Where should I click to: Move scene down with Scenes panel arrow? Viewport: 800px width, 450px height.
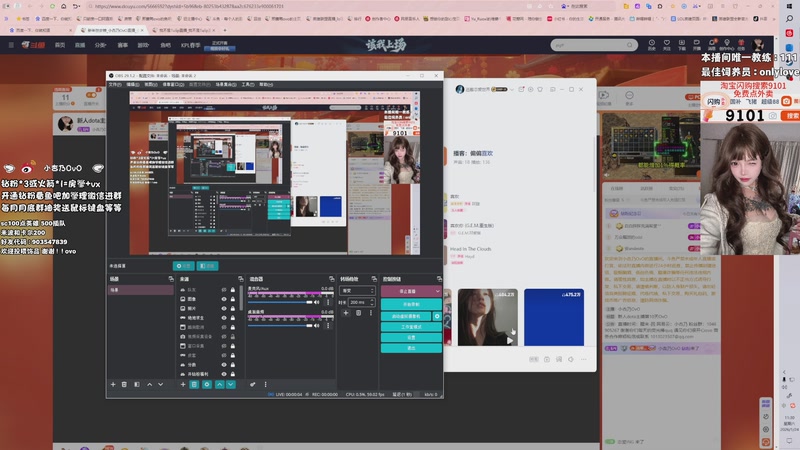161,384
